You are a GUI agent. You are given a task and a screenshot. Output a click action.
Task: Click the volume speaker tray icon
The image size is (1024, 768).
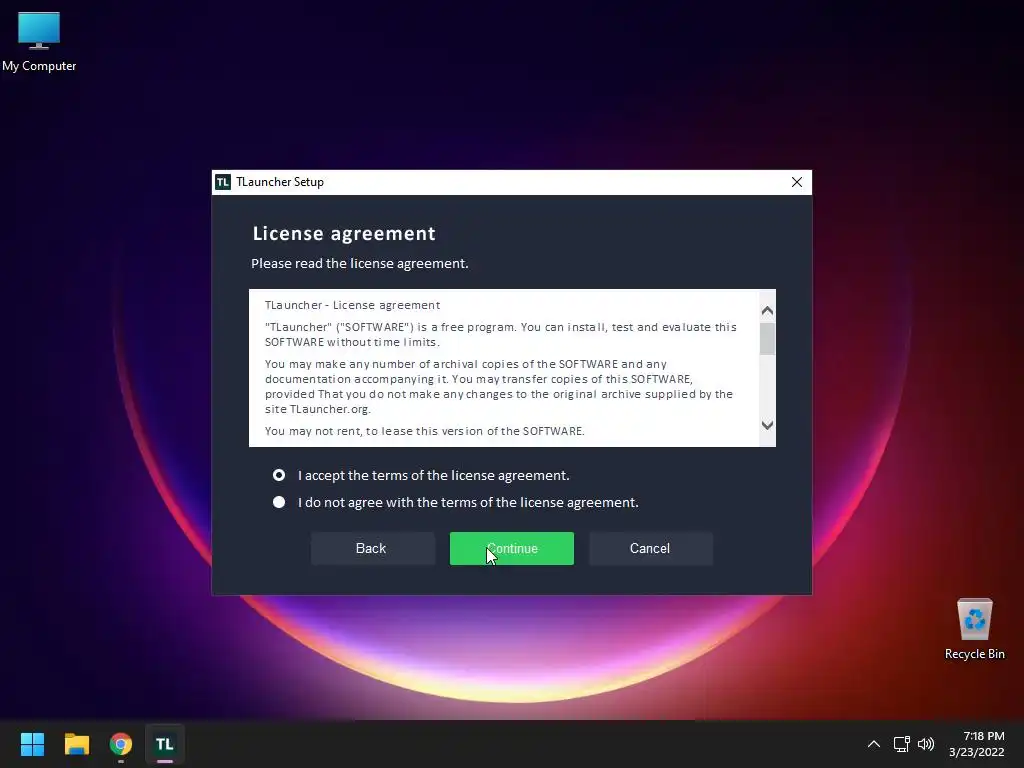[926, 744]
